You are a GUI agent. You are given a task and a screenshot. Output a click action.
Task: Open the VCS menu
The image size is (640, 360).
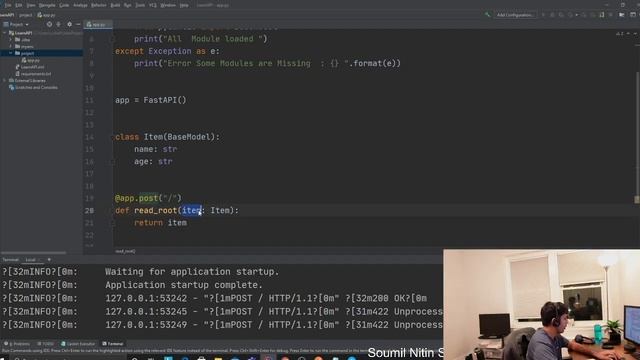pyautogui.click(x=153, y=5)
